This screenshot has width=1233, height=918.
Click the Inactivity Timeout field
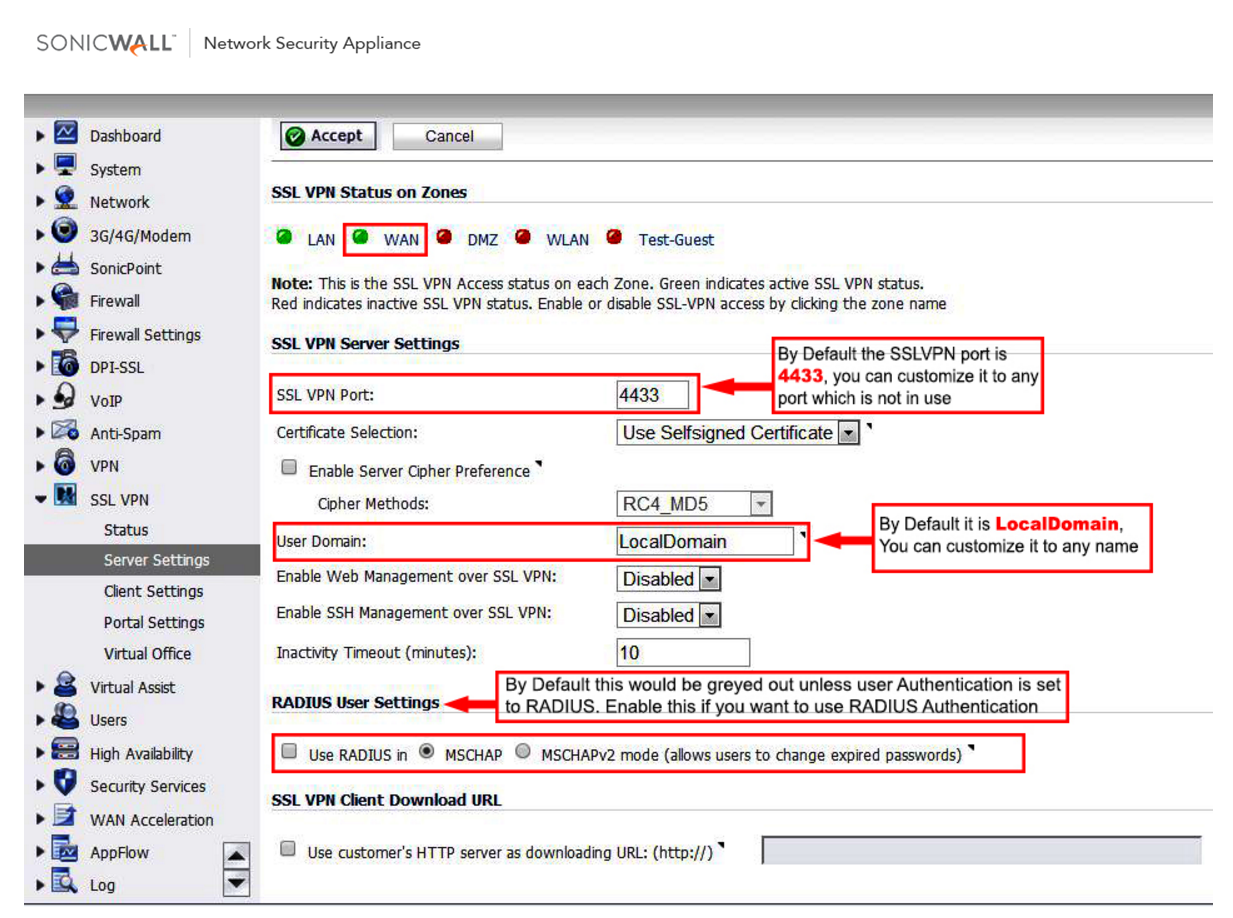pyautogui.click(x=683, y=653)
